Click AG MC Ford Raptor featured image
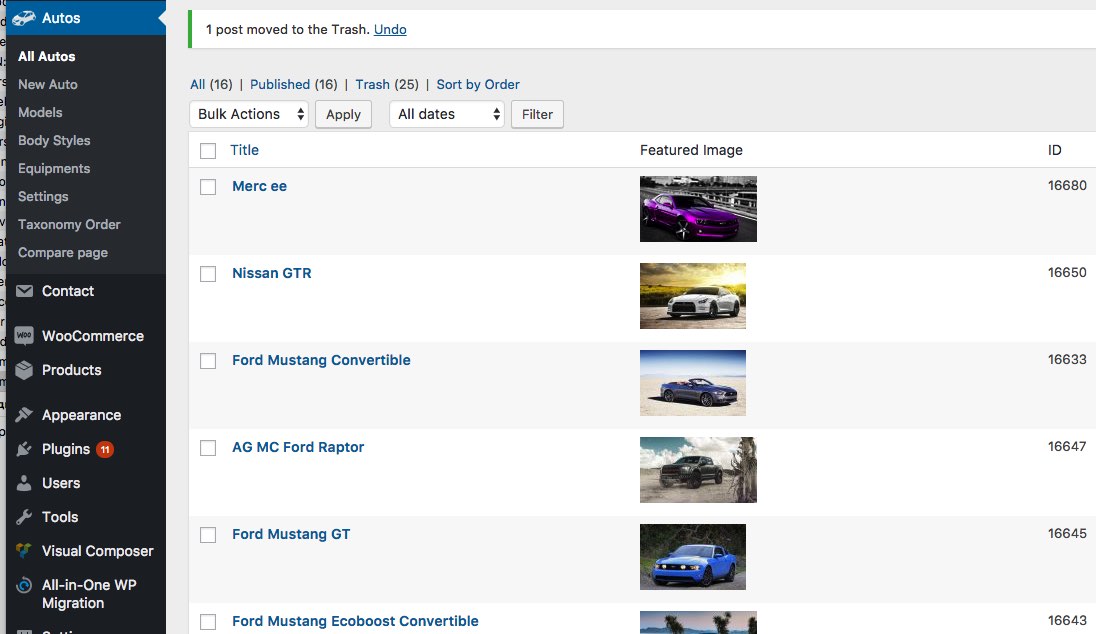The height and width of the screenshot is (634, 1096). 698,470
